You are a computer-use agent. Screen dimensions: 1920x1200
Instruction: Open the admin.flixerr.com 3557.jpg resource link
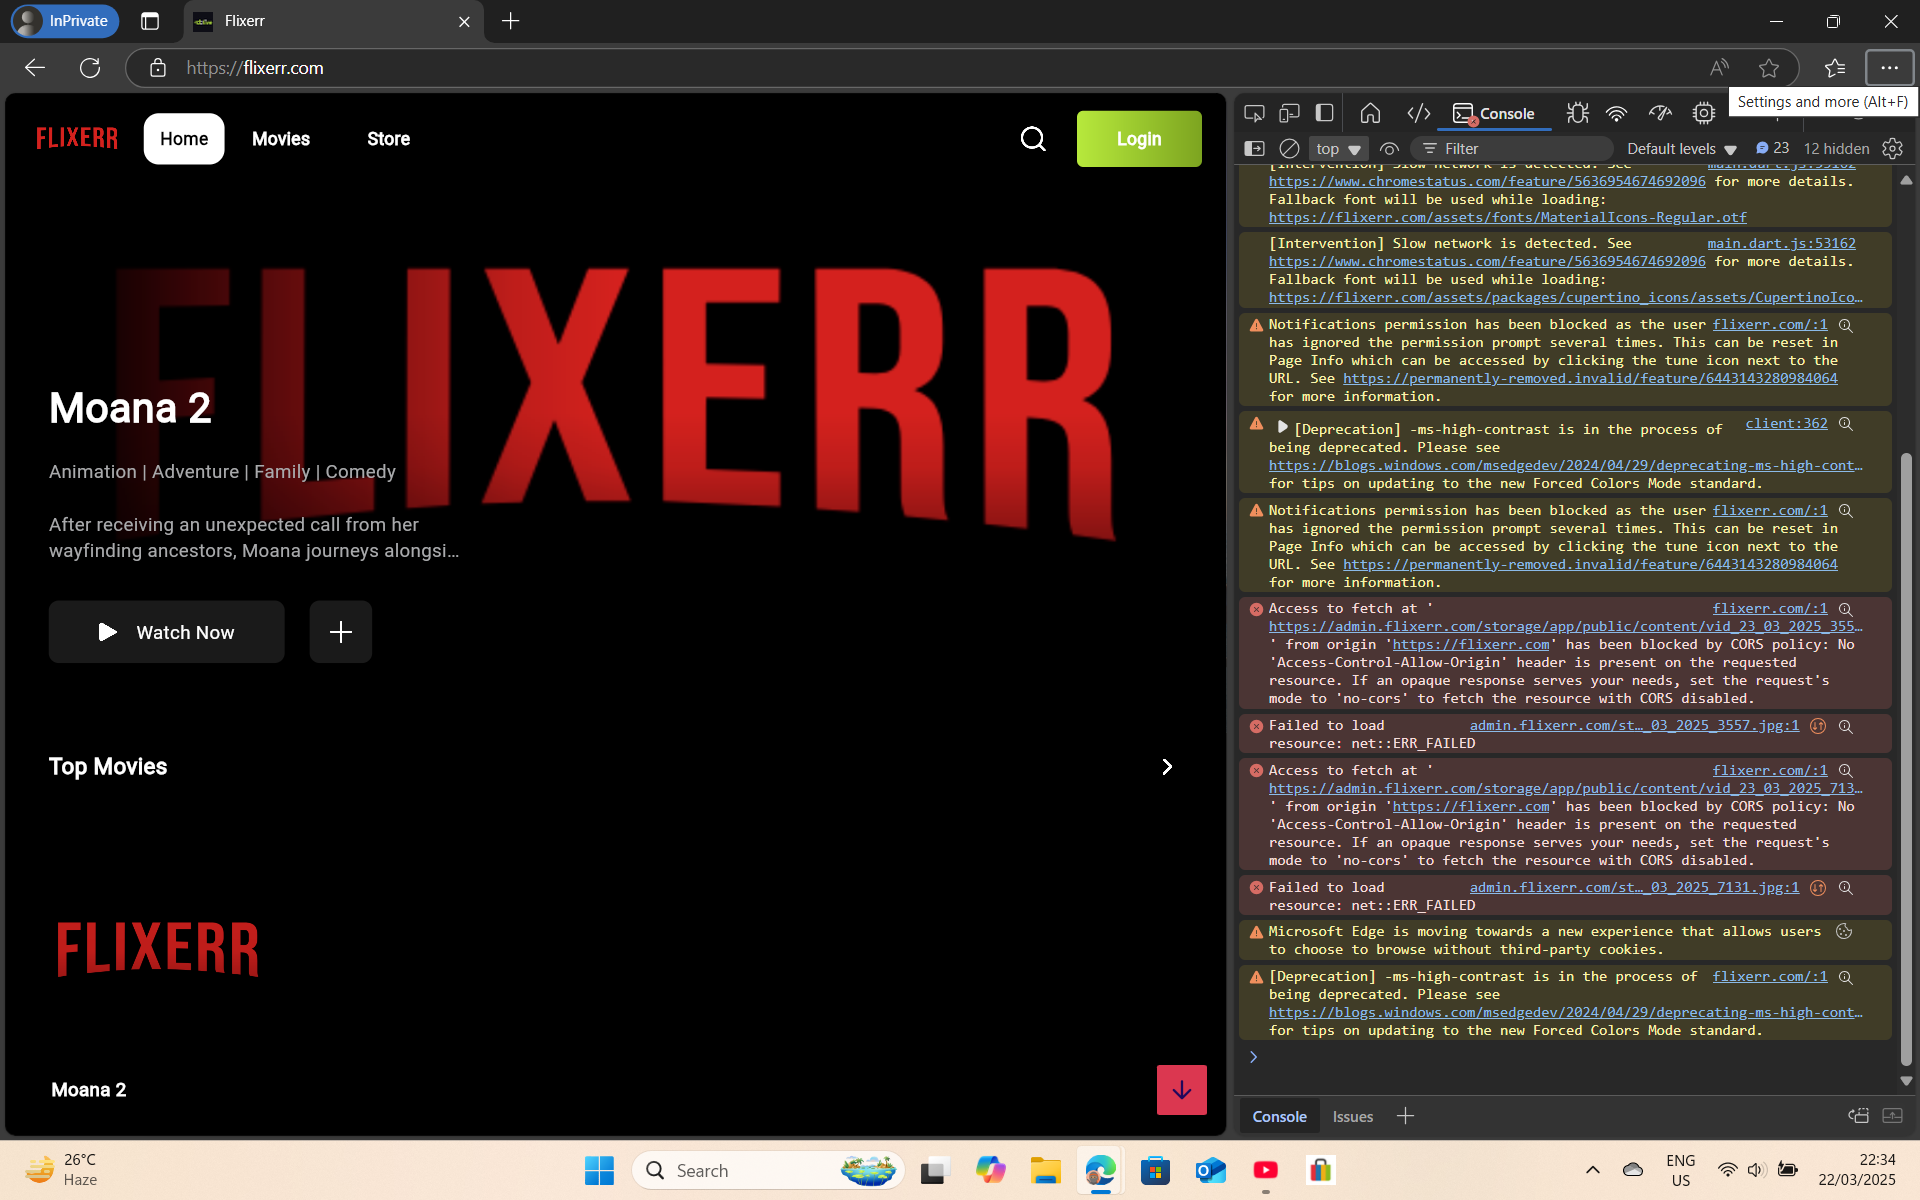[x=1634, y=725]
